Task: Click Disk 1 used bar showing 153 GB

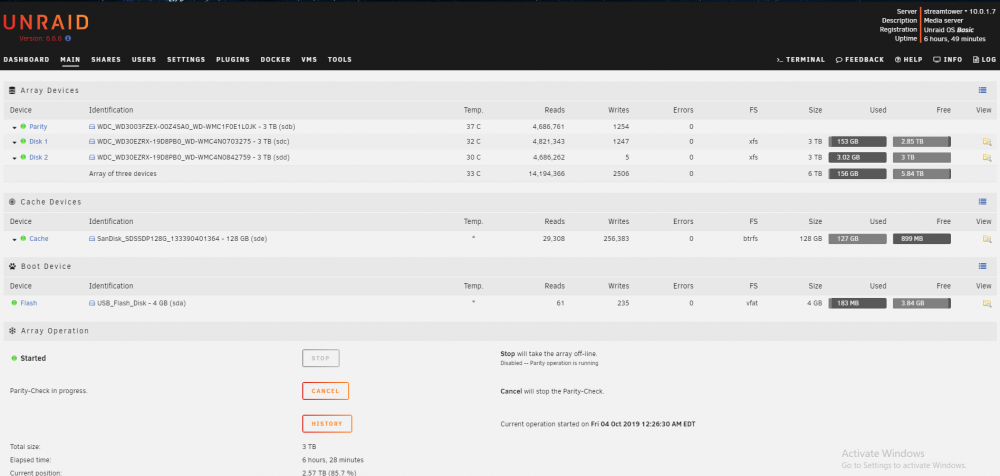Action: [x=857, y=142]
